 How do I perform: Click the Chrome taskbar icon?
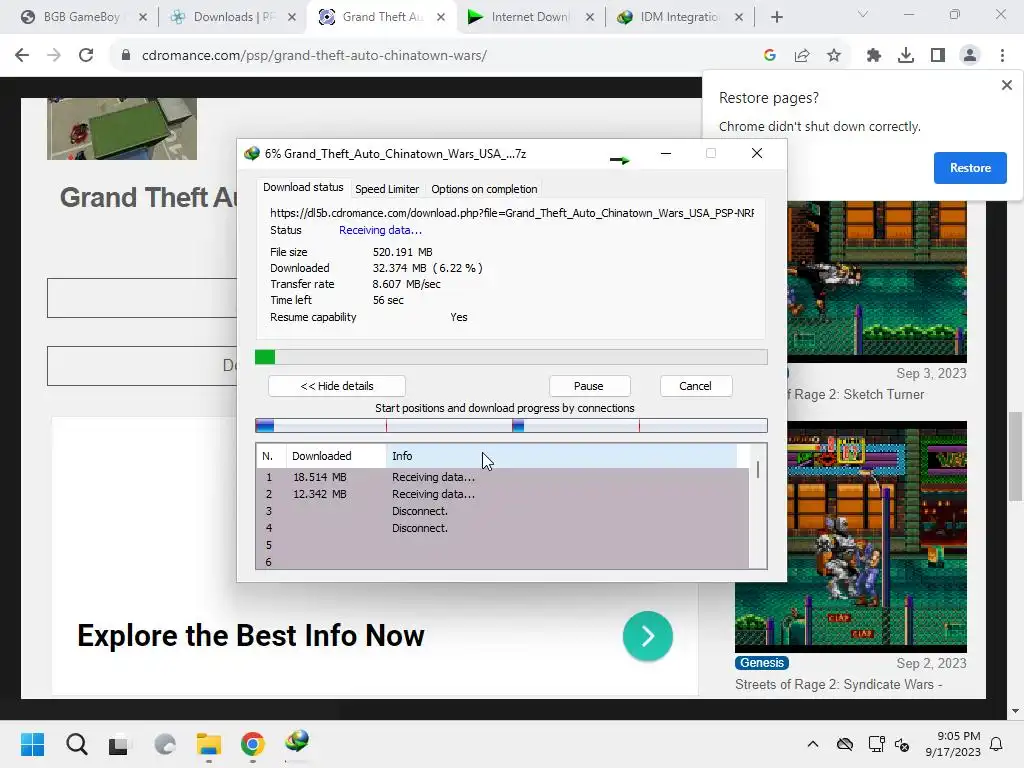point(253,744)
